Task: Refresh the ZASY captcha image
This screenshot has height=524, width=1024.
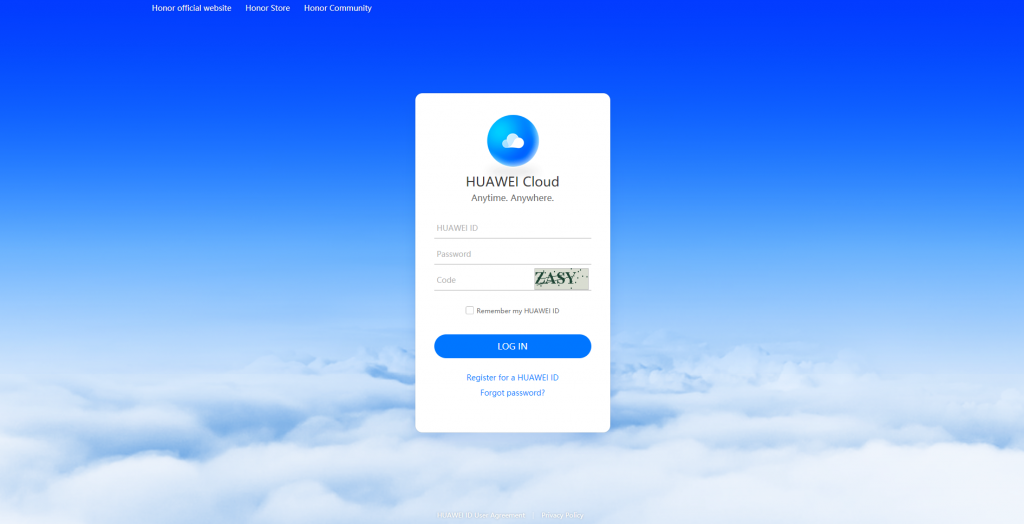Action: point(562,279)
